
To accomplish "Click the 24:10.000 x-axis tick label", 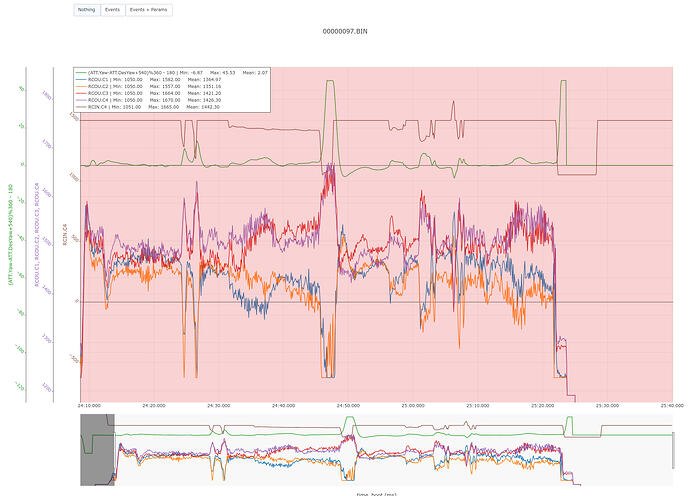I will pos(90,405).
